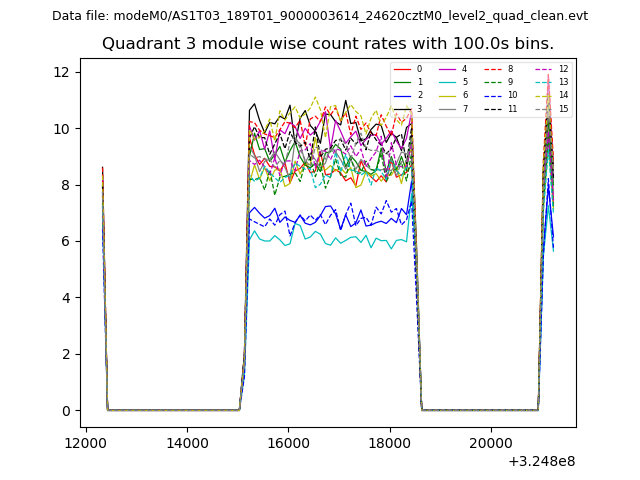Click the yellow solid legend line for module 6
The image size is (640, 480).
(x=446, y=95)
